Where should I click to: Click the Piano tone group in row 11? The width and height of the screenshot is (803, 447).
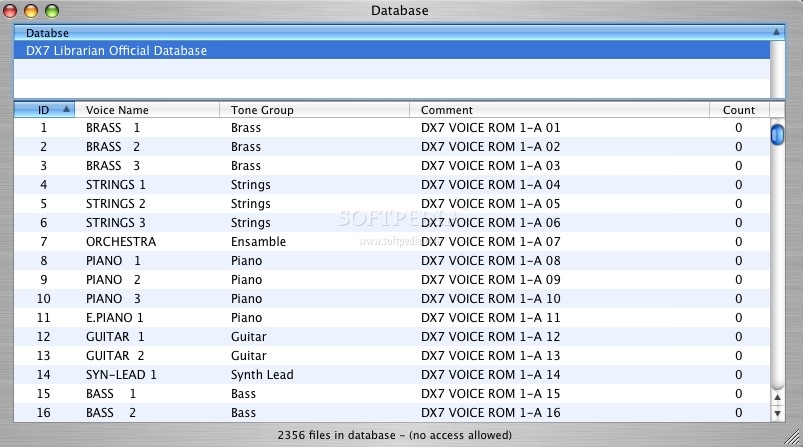pos(246,317)
